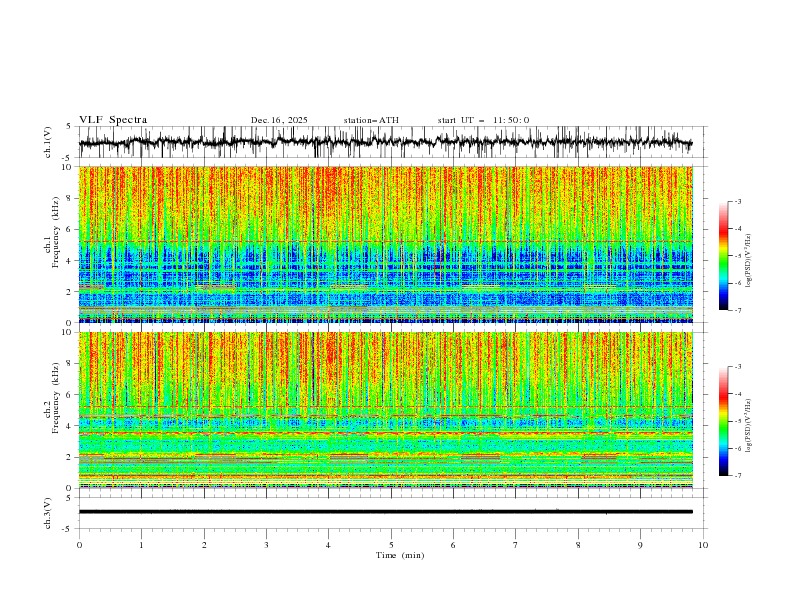This screenshot has height=612, width=792.
Task: Click inside the ch.1 spectrogram panel
Action: pos(386,244)
